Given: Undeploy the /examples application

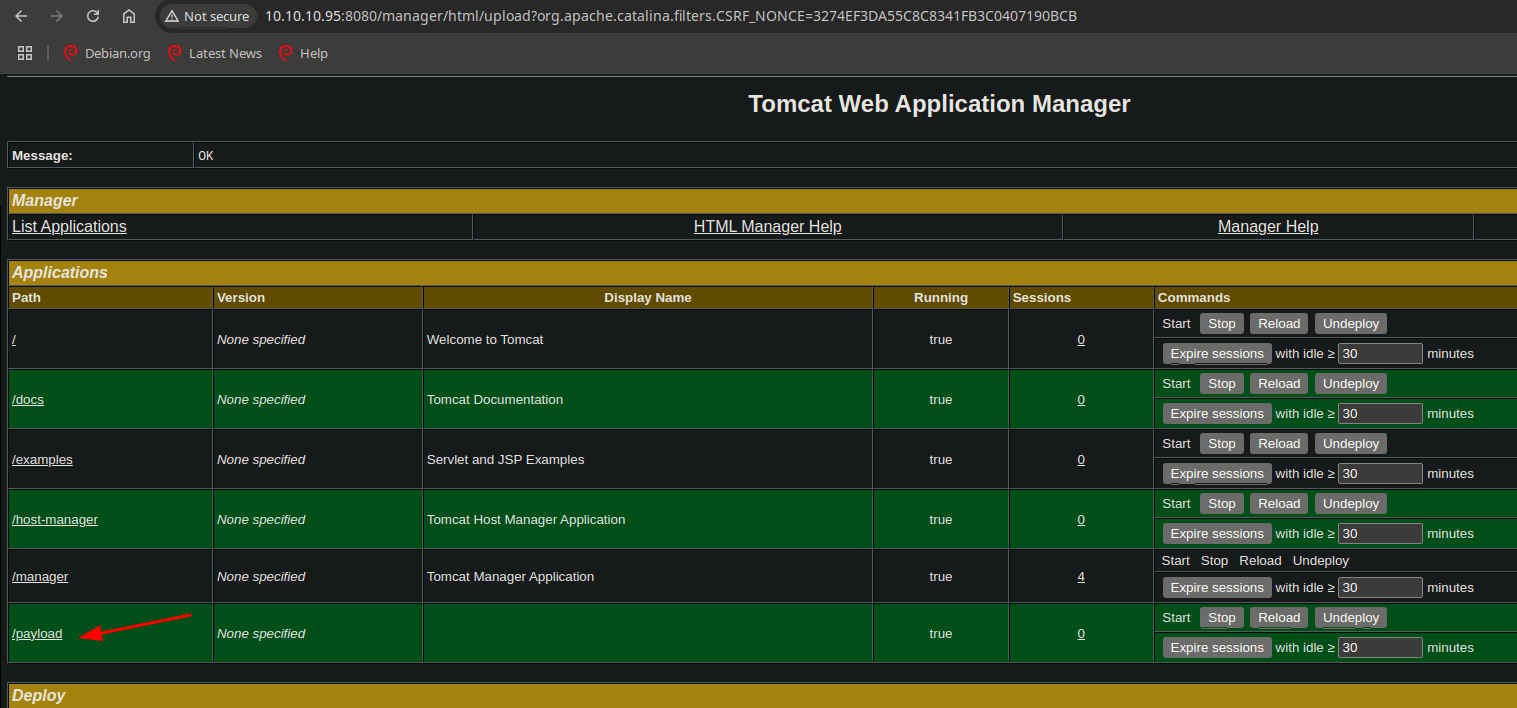Looking at the screenshot, I should coord(1351,443).
